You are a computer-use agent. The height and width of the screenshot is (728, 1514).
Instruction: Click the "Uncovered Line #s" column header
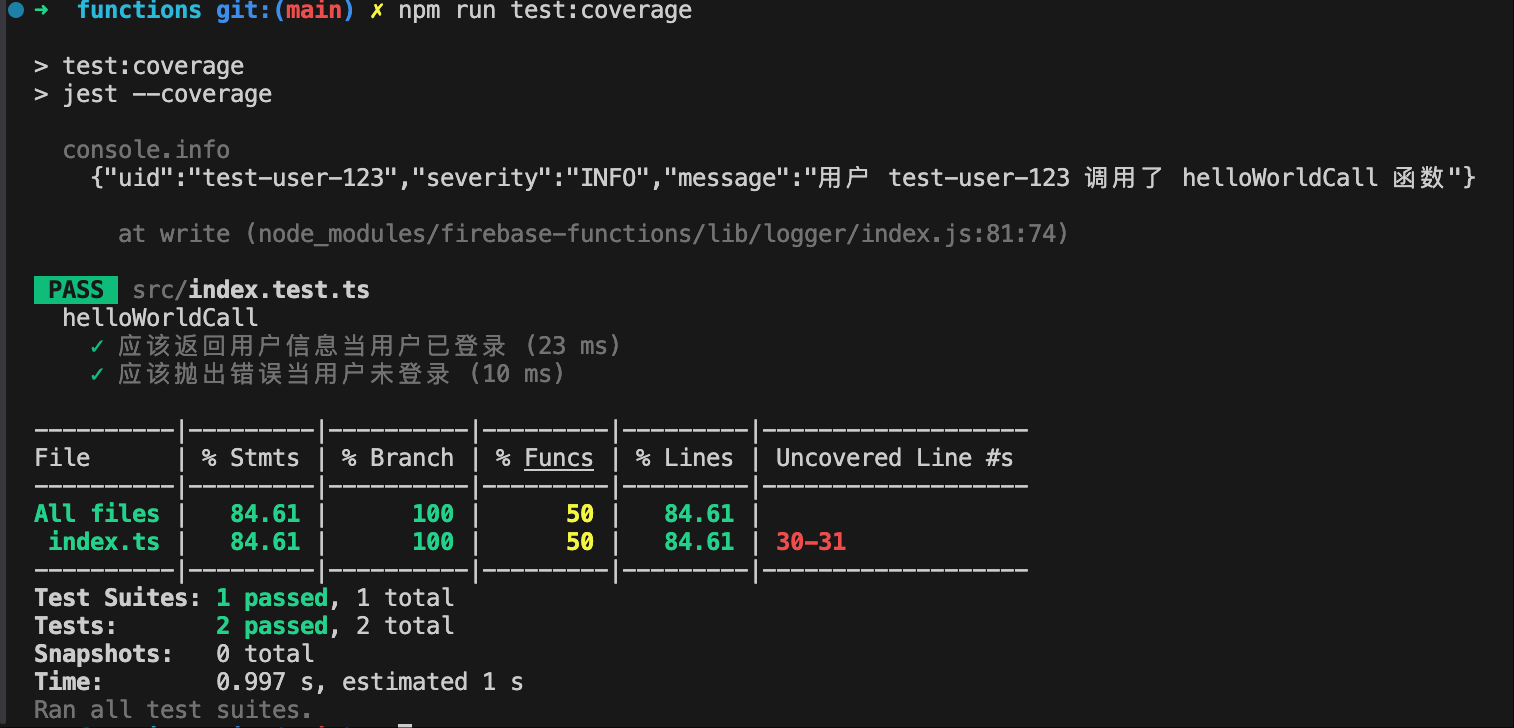(x=894, y=458)
